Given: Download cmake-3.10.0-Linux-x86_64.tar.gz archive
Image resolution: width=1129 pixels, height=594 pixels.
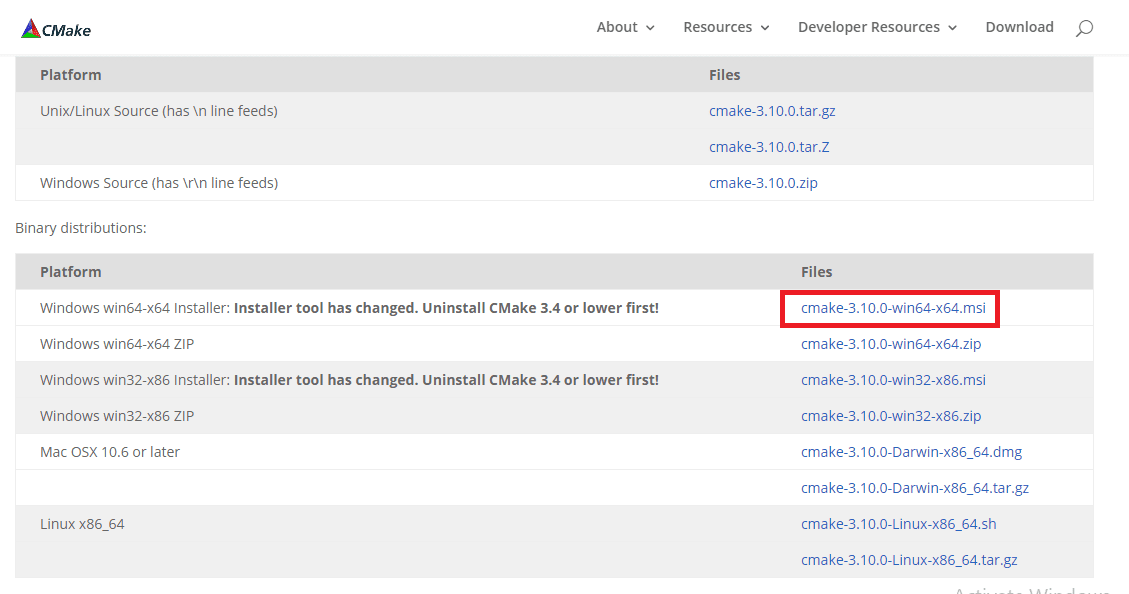Looking at the screenshot, I should [909, 560].
